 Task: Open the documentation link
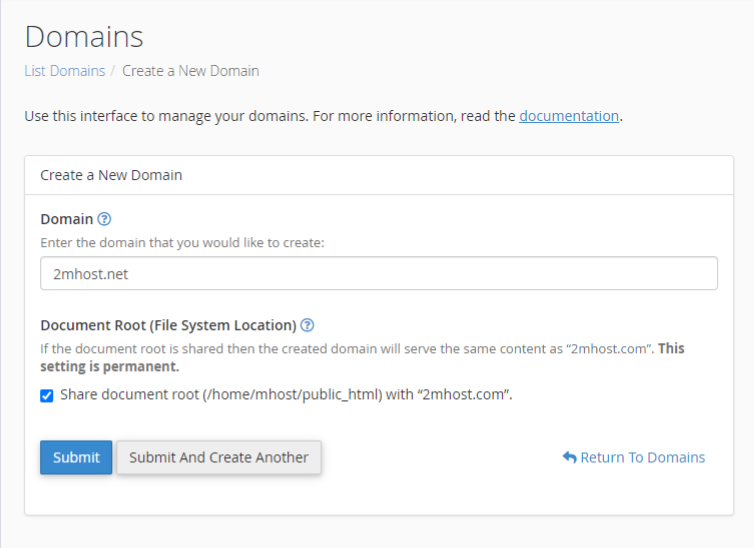(568, 116)
